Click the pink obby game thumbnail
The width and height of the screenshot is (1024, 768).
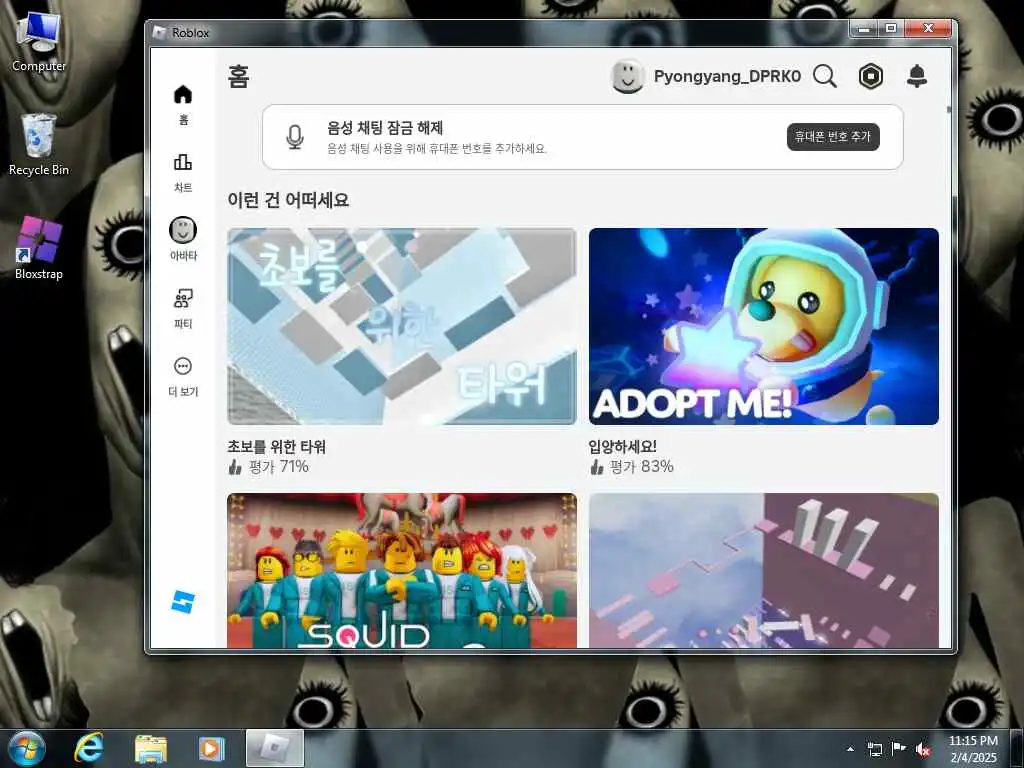point(763,571)
